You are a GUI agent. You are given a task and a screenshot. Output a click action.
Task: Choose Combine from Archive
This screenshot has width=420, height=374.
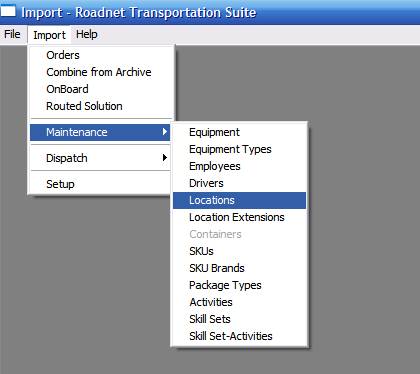[x=100, y=72]
